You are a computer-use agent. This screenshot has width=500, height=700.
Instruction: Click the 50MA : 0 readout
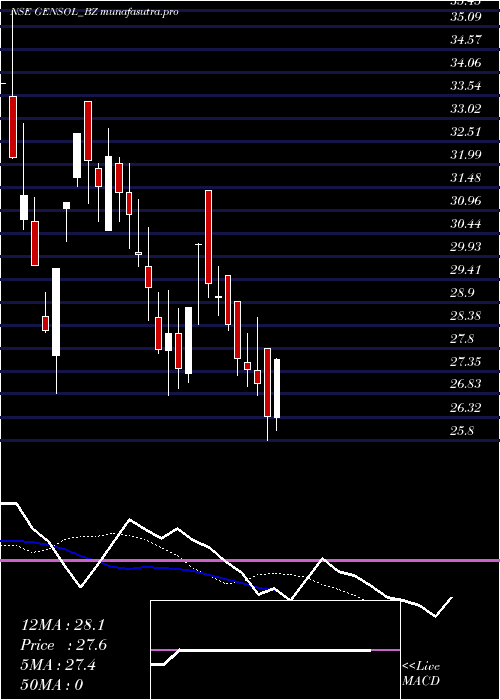tap(52, 685)
